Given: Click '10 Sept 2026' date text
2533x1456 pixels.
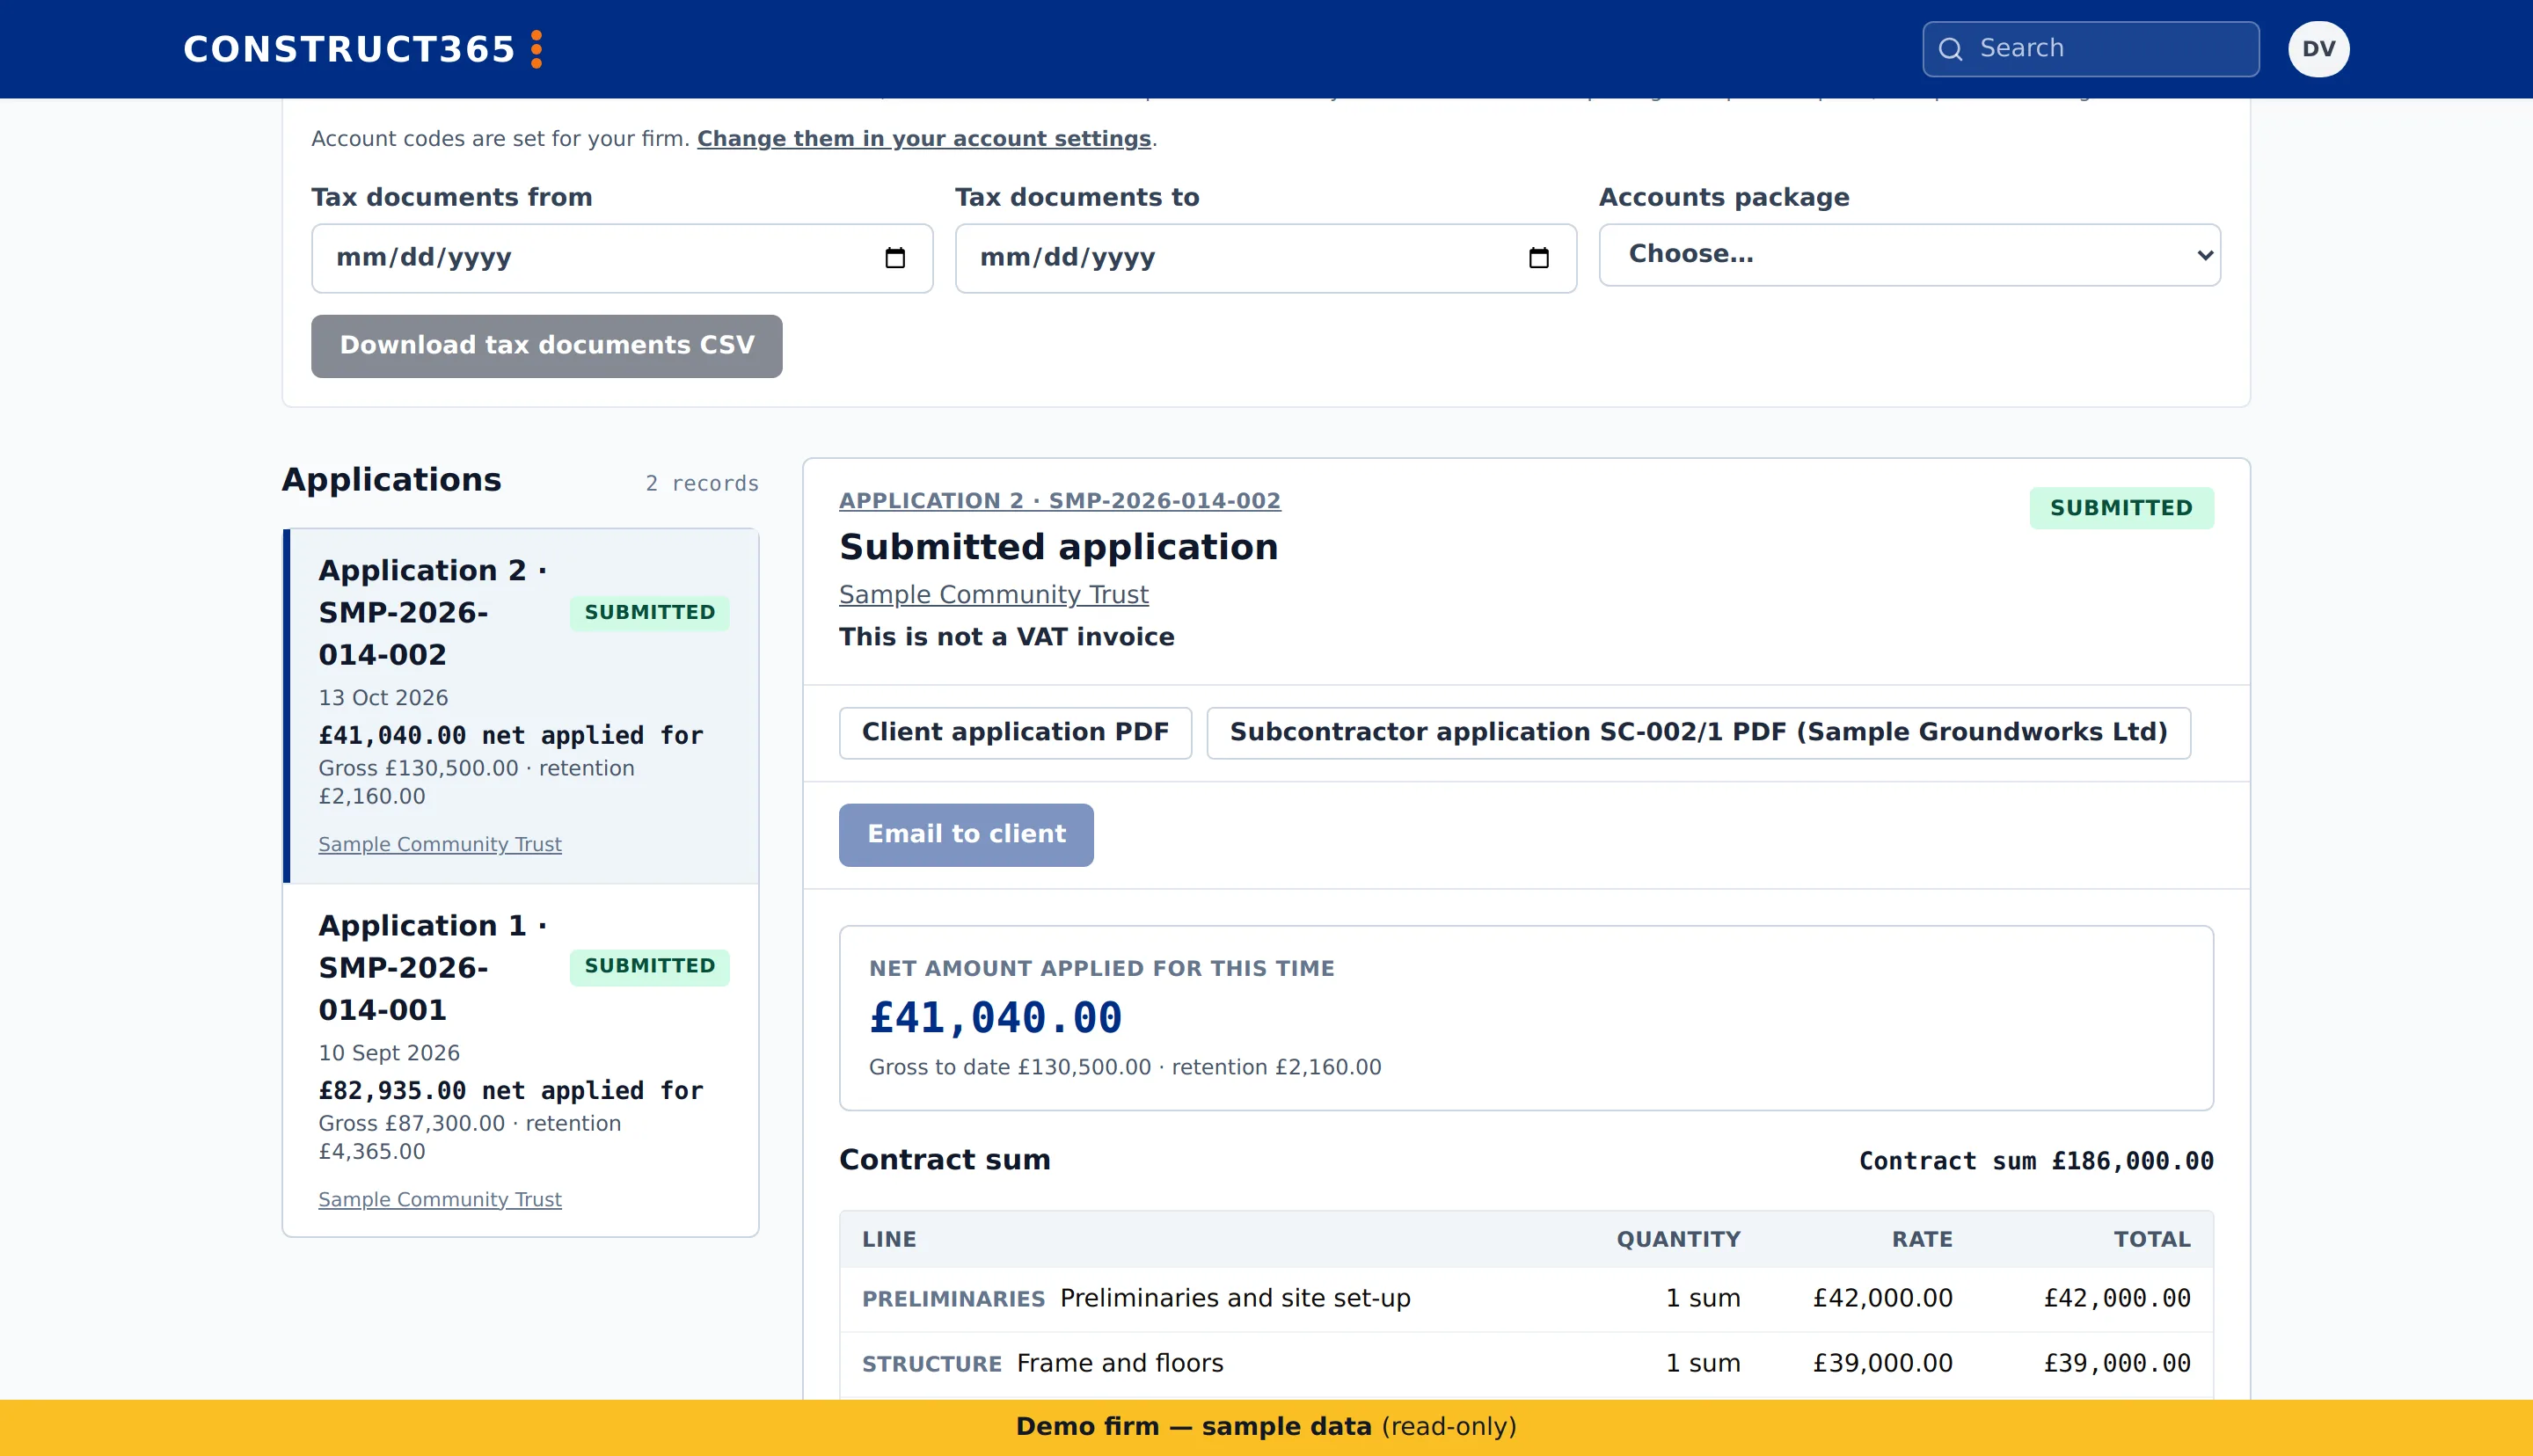Looking at the screenshot, I should point(389,1053).
